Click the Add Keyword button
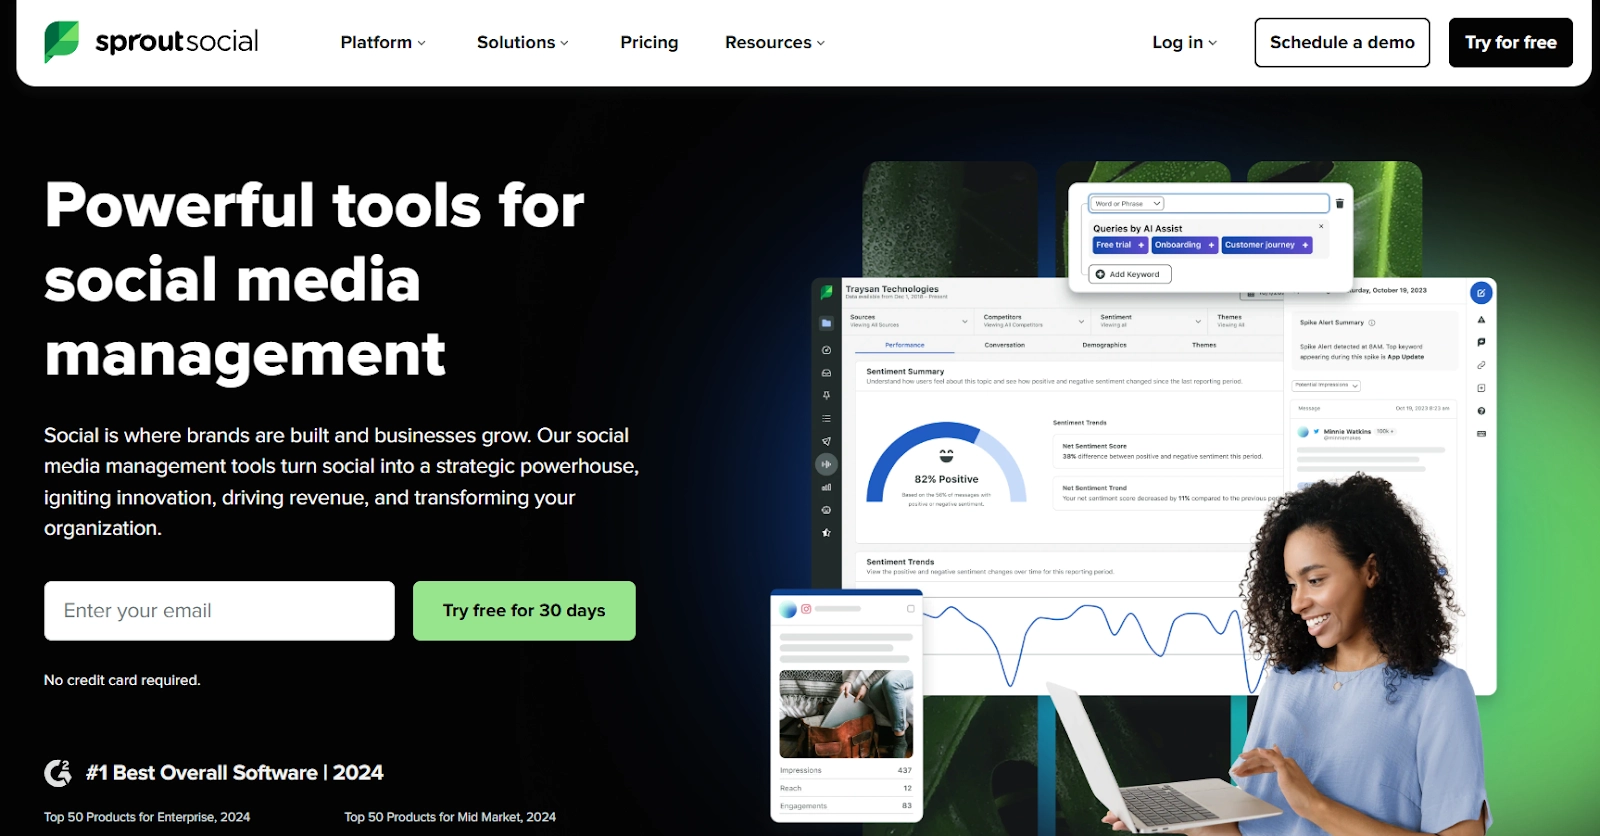 pyautogui.click(x=1129, y=274)
